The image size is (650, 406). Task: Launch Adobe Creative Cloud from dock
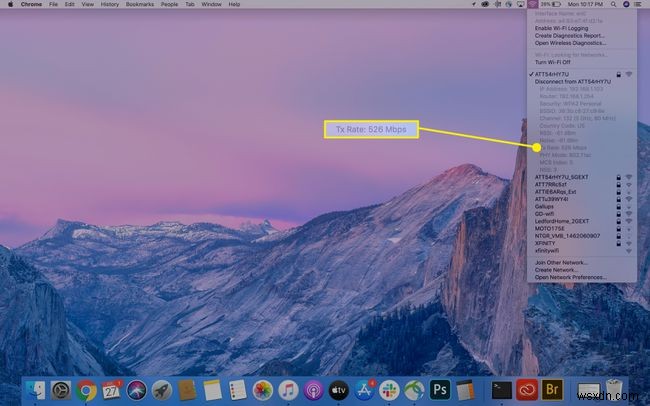[527, 390]
